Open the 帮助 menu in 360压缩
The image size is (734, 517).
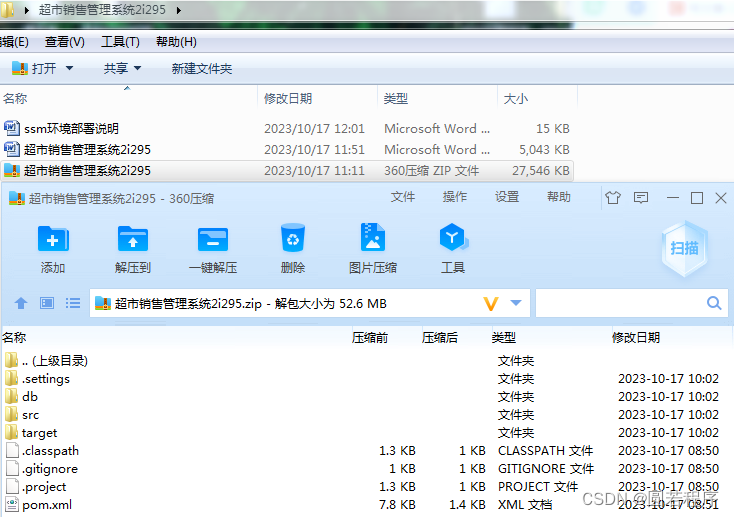559,197
